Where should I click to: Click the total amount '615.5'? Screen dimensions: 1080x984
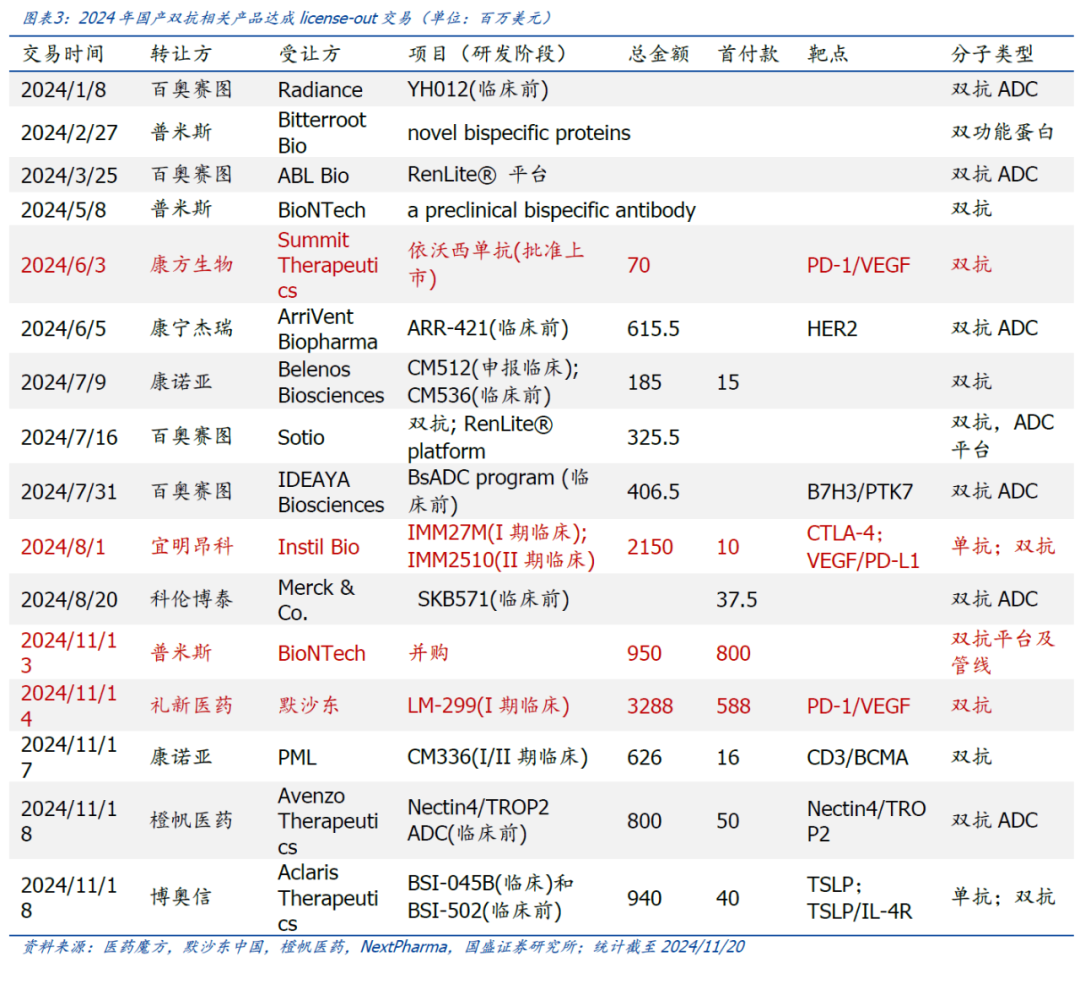(x=653, y=328)
